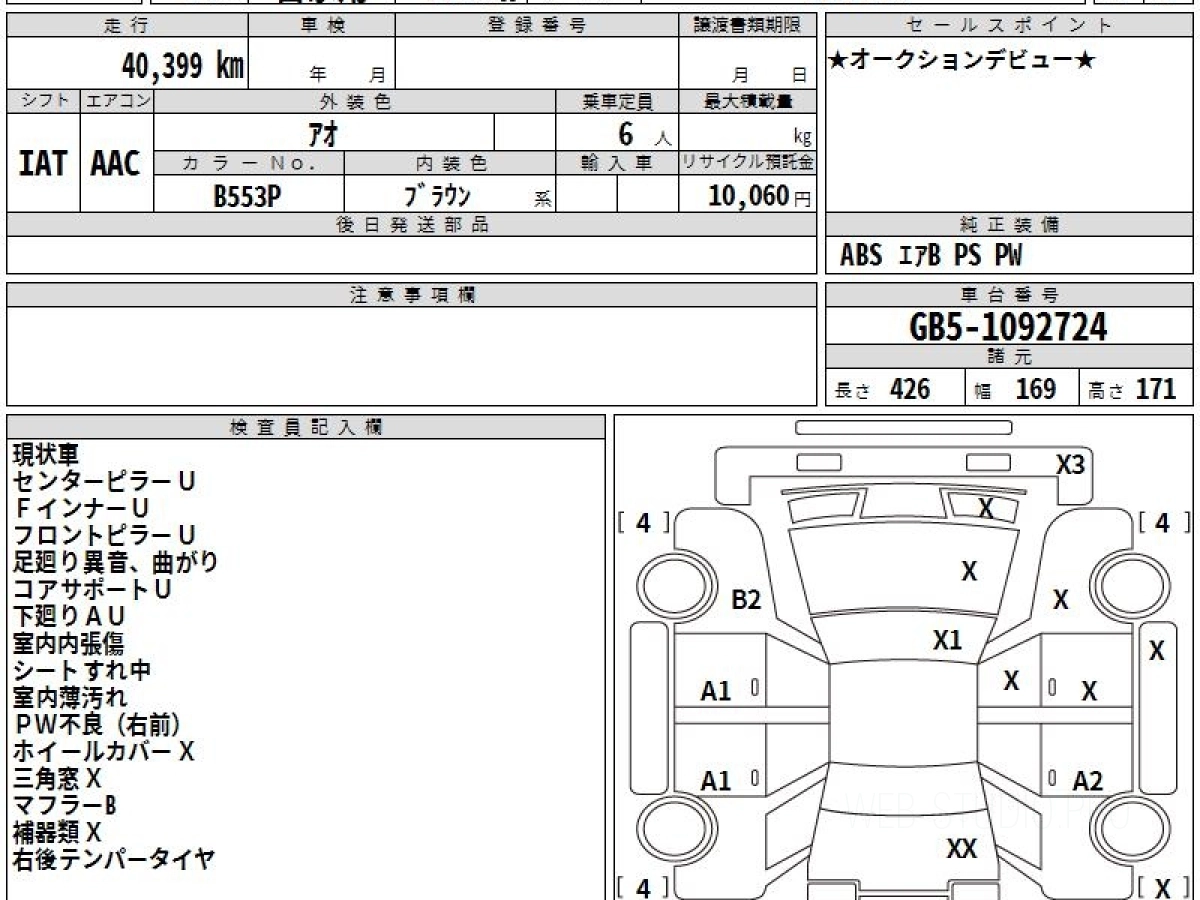The image size is (1200, 900).
Task: Click the 40,399 km mileage value
Action: 182,67
